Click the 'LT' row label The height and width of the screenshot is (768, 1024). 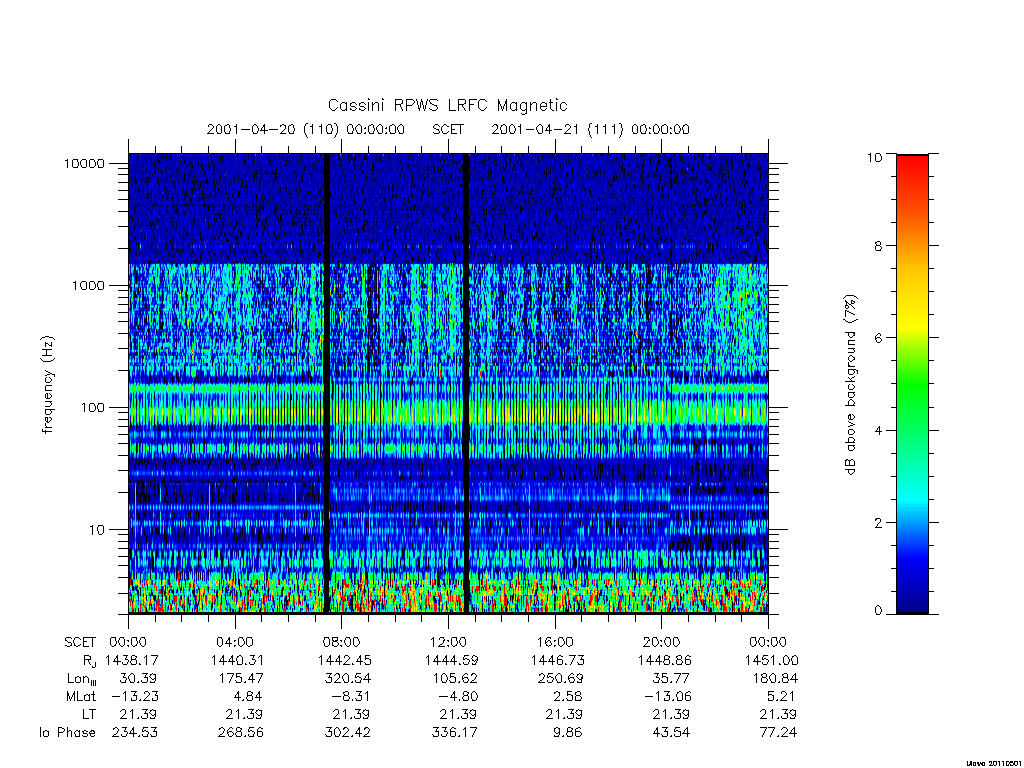pyautogui.click(x=89, y=714)
